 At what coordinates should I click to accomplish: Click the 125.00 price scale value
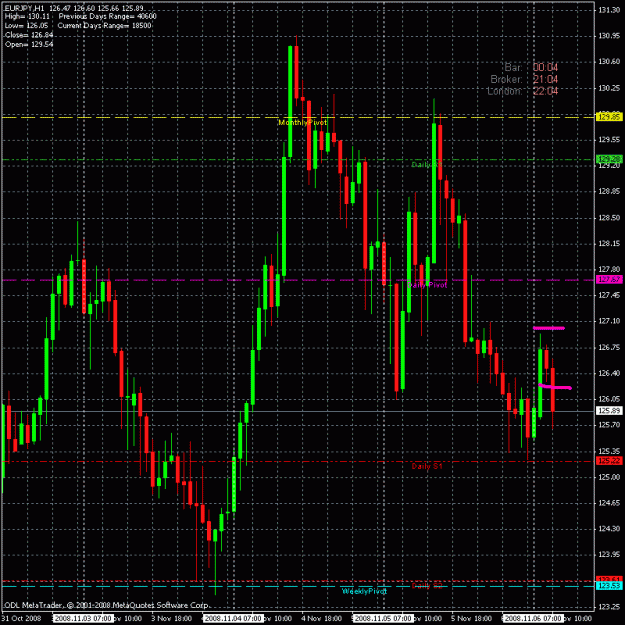pos(609,477)
